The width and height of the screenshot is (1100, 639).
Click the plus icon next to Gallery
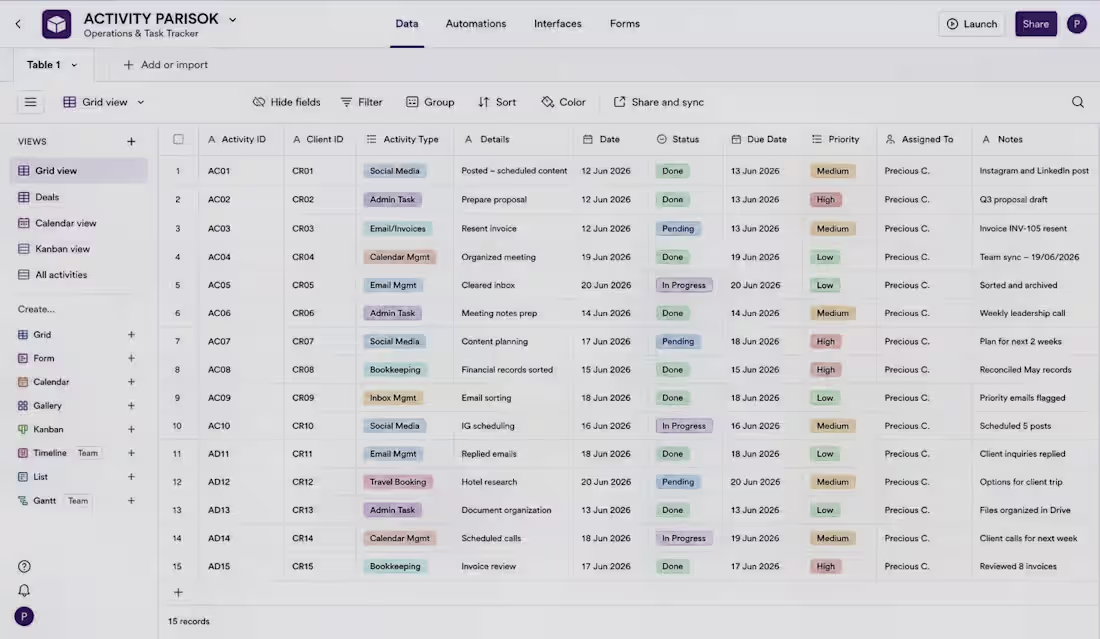click(x=131, y=406)
